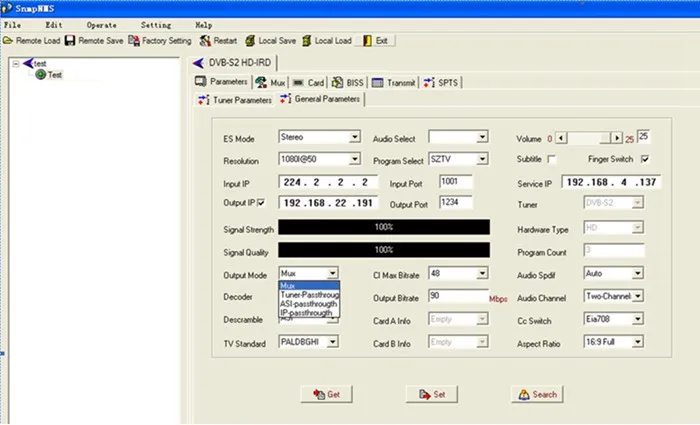Collapse the test tree node

point(16,63)
